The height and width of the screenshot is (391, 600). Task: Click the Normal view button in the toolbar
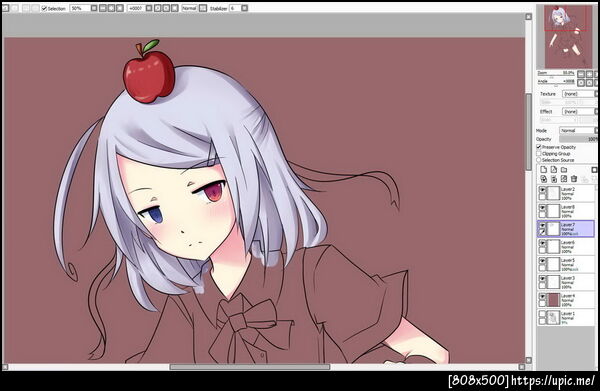[x=189, y=8]
